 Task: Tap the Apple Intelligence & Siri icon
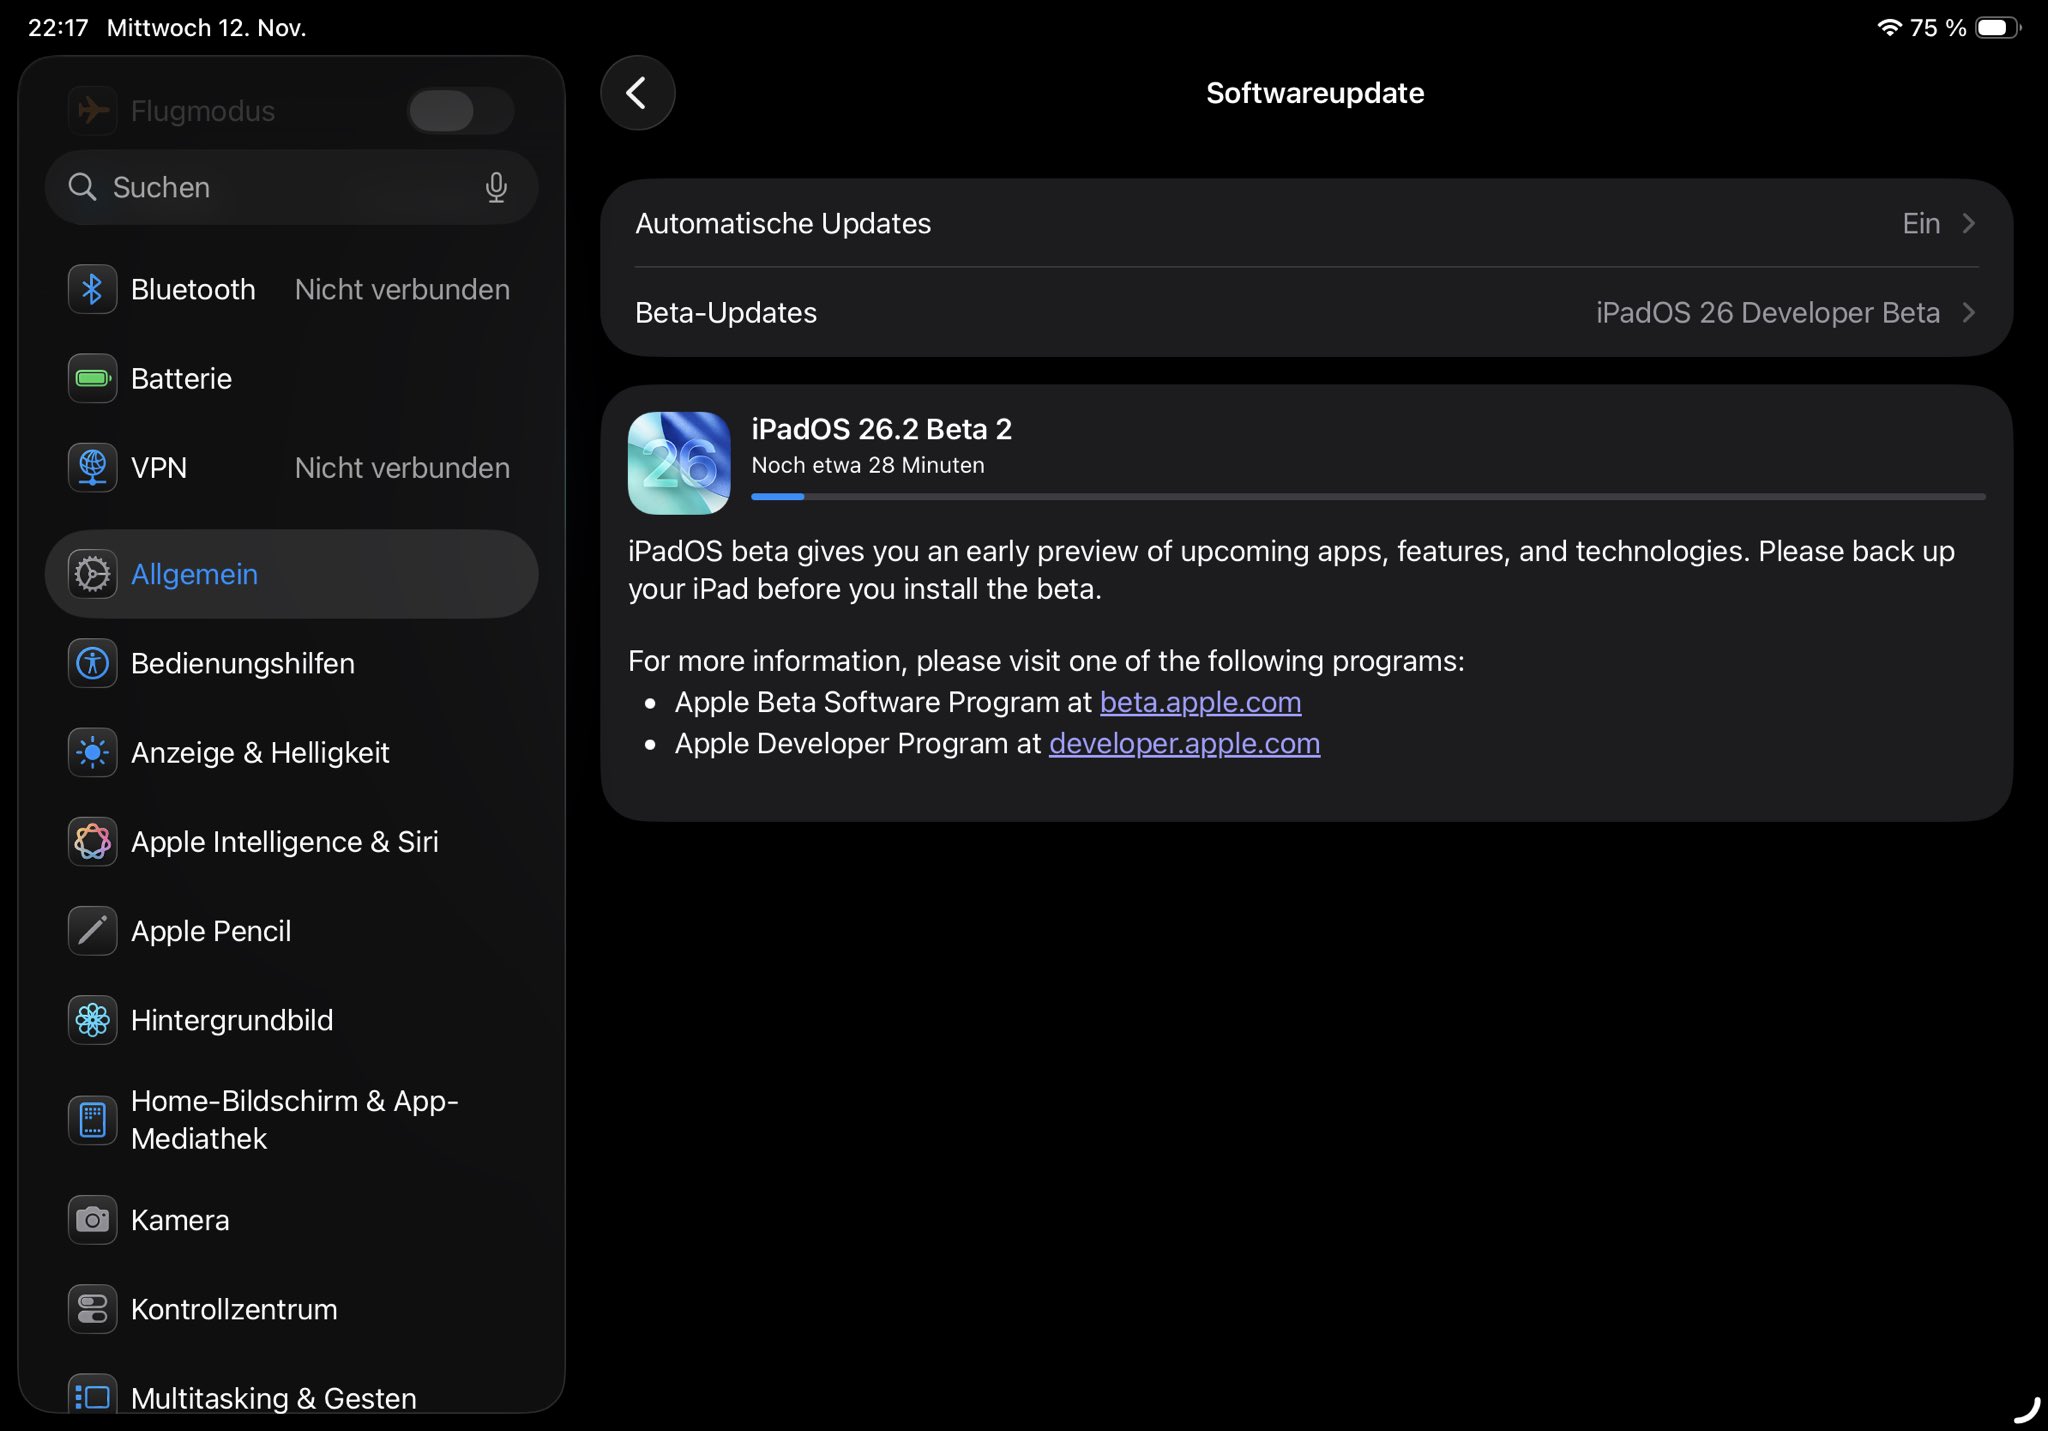pos(92,841)
